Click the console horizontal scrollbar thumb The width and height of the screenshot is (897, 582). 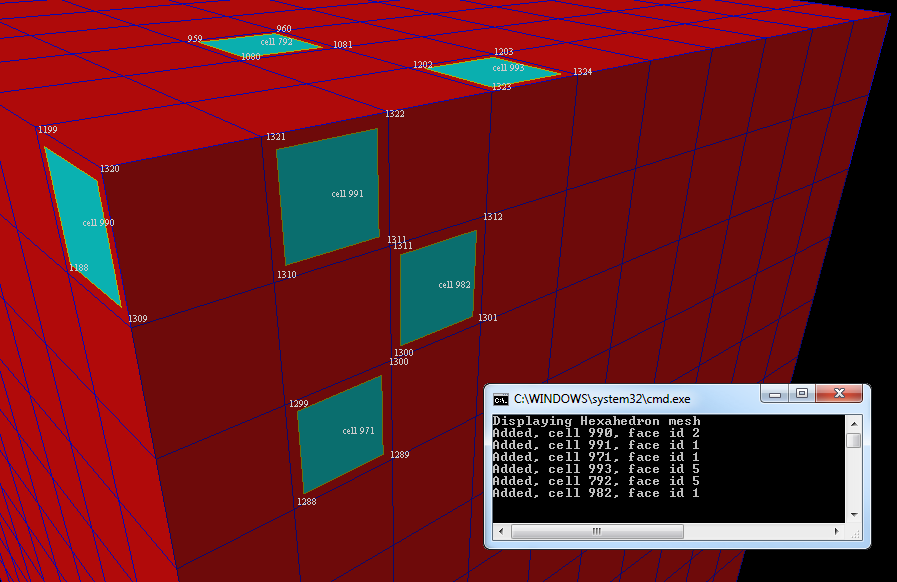[597, 532]
